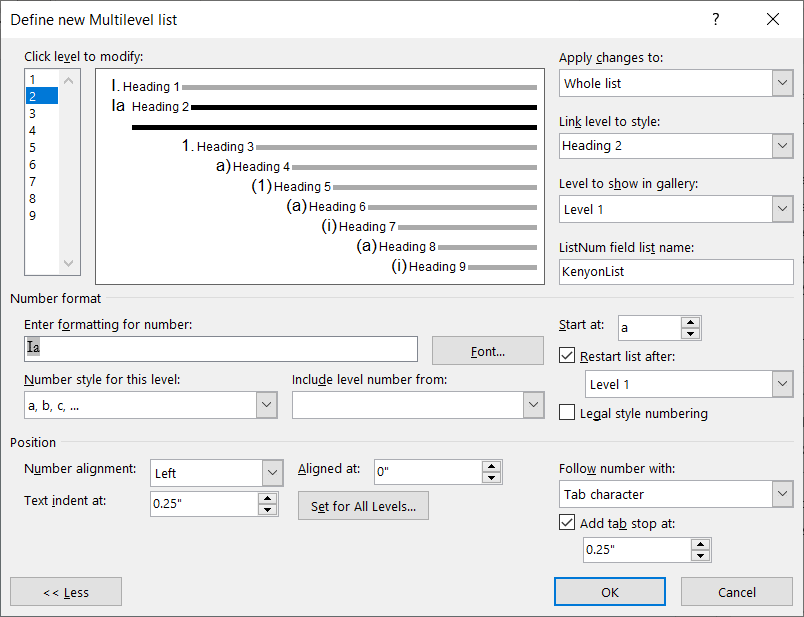Select level 7 in level list
804x617 pixels.
coord(42,182)
